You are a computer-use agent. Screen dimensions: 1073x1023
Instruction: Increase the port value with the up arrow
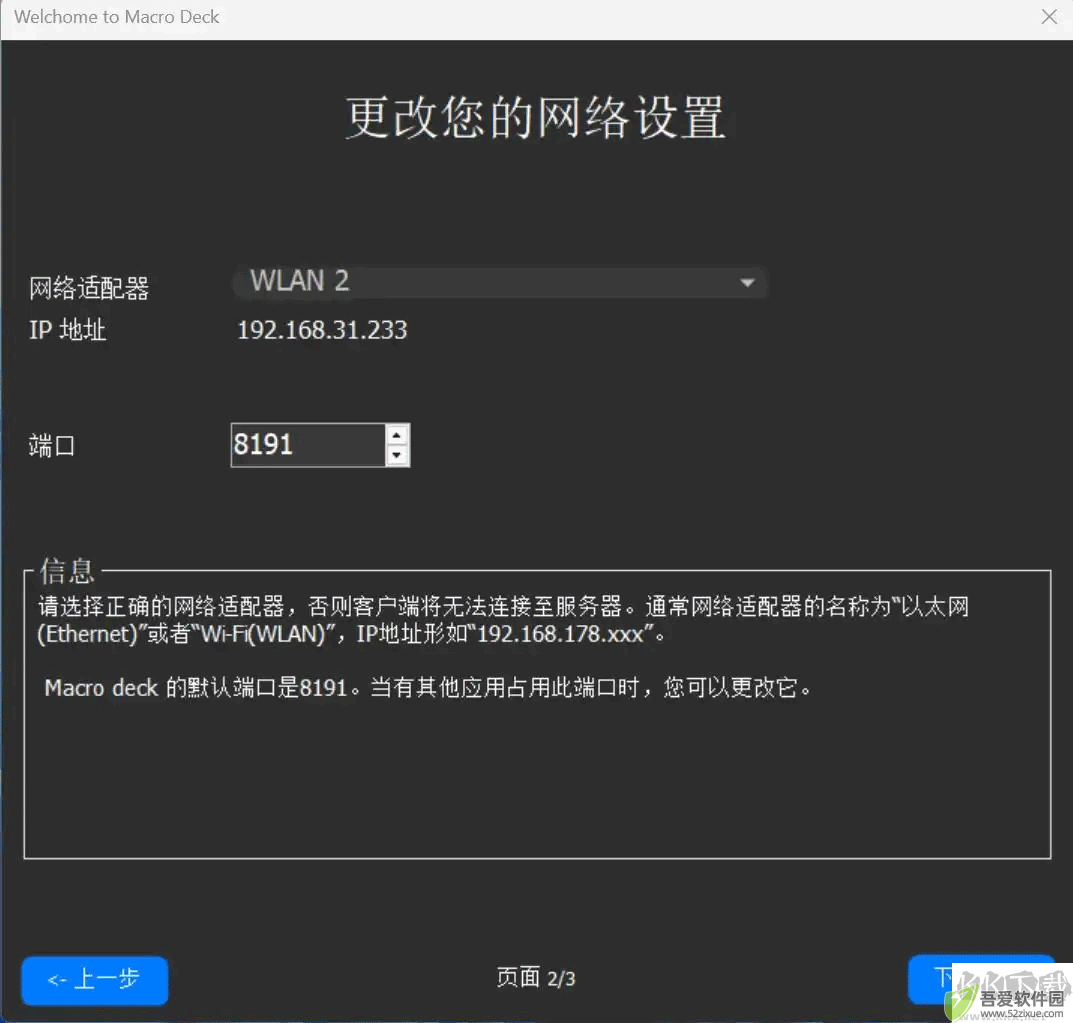397,435
